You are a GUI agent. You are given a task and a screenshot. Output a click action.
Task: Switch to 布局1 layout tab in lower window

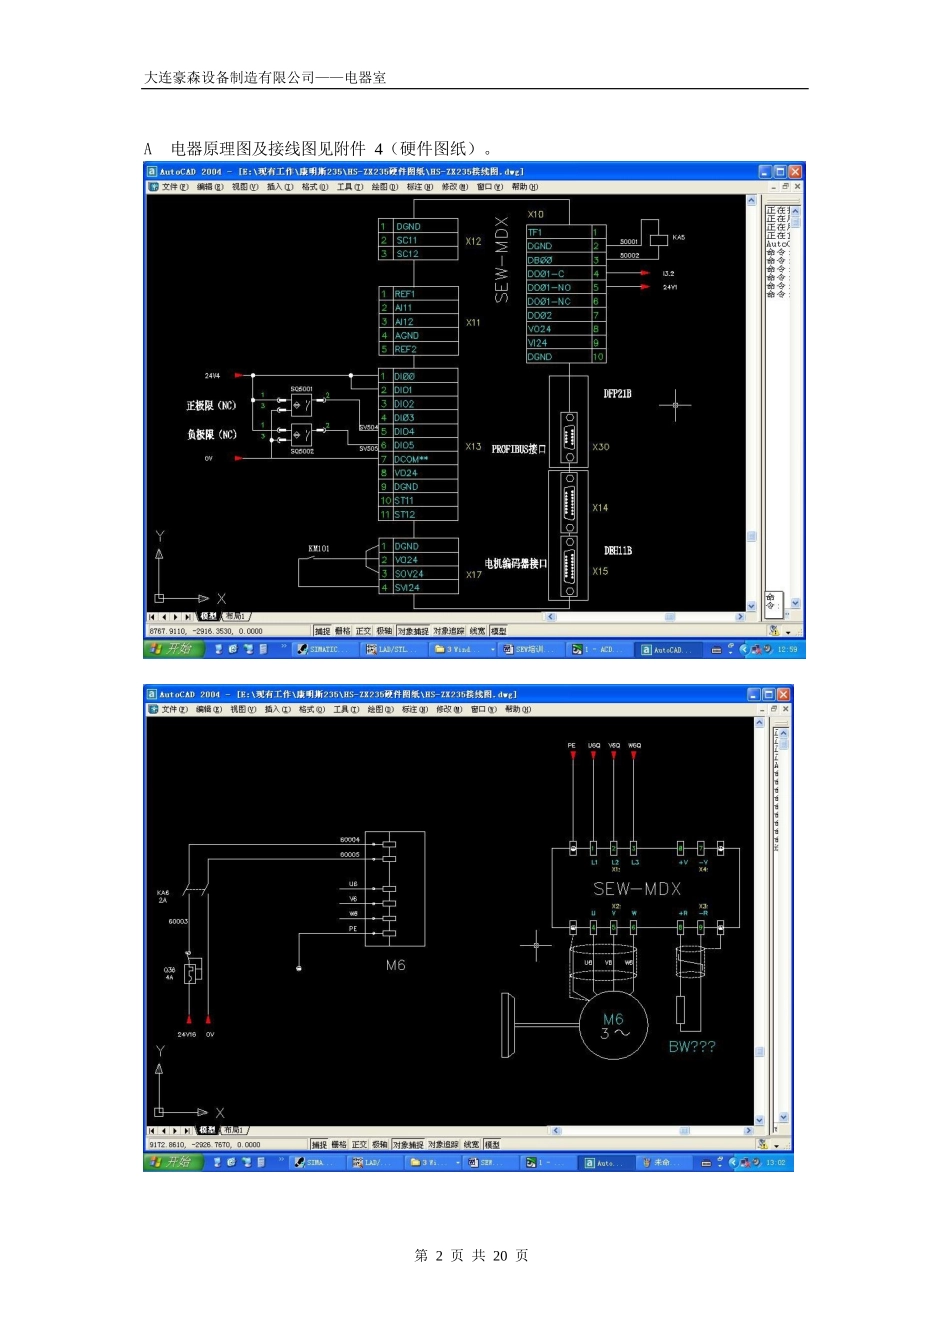click(x=234, y=1130)
